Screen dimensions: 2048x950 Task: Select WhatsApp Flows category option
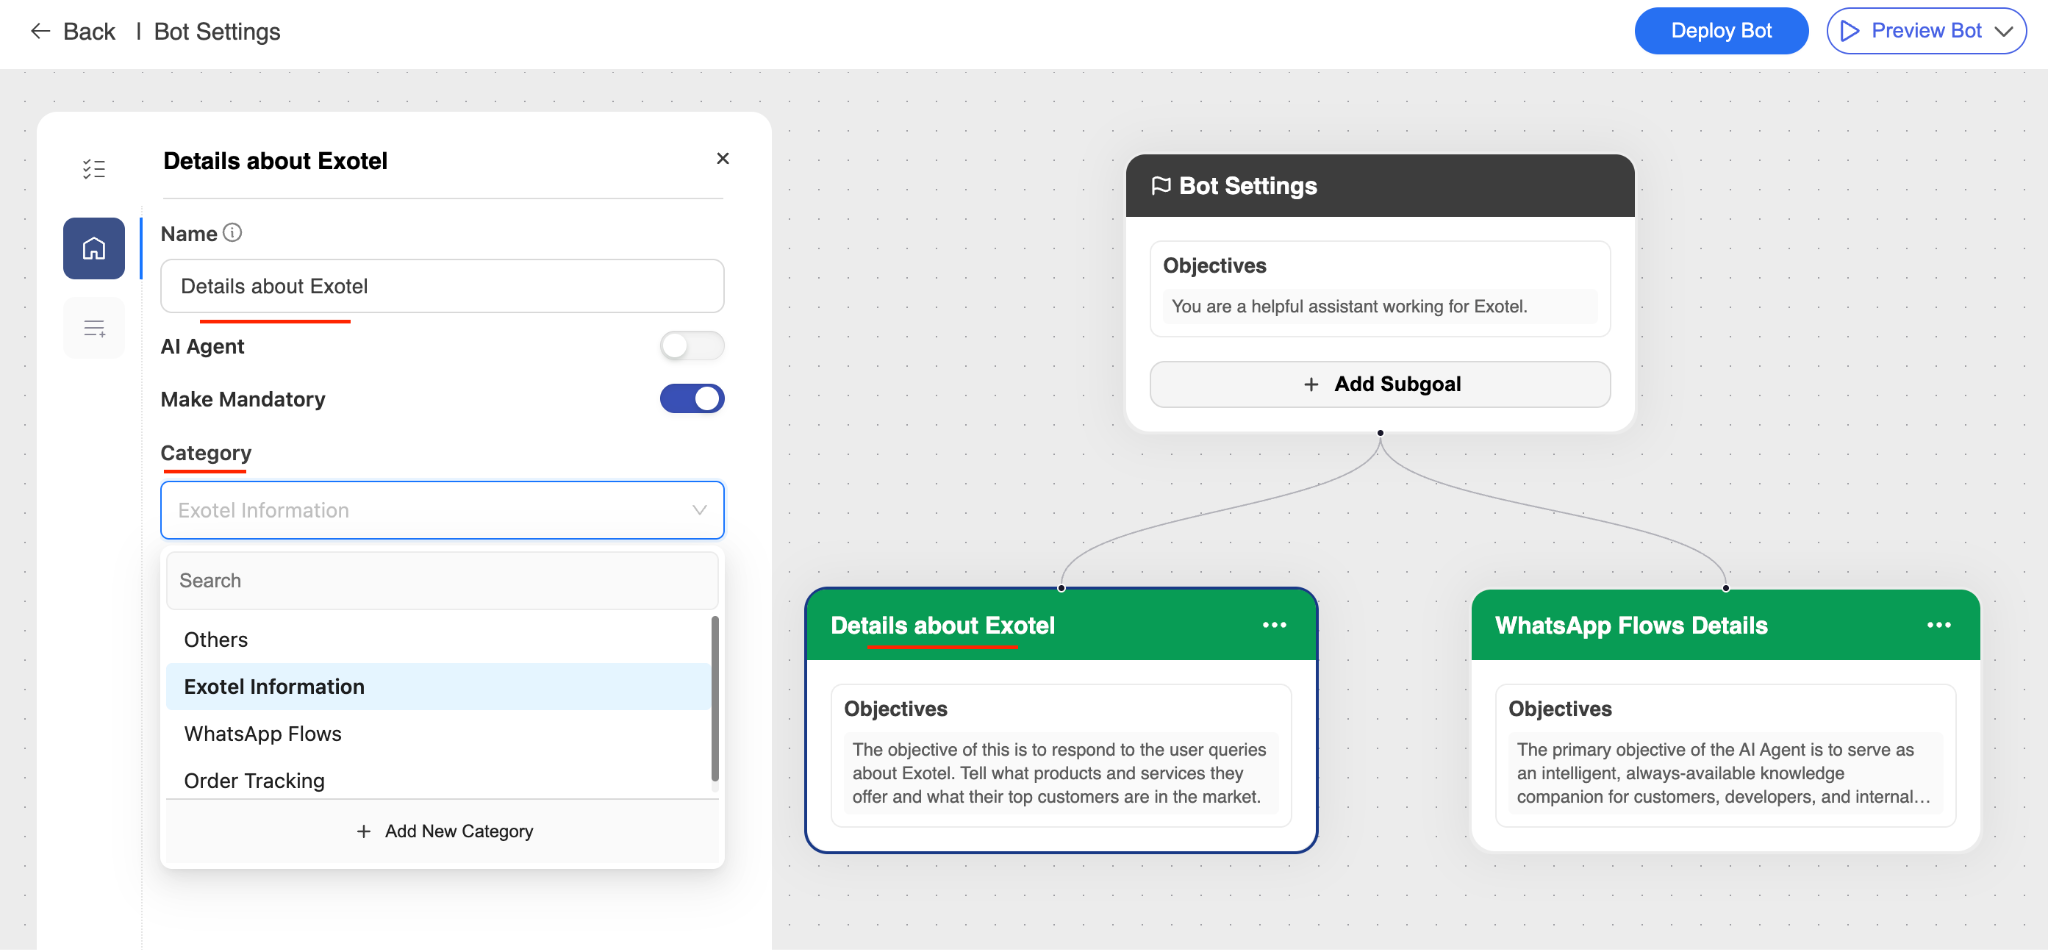[438, 734]
